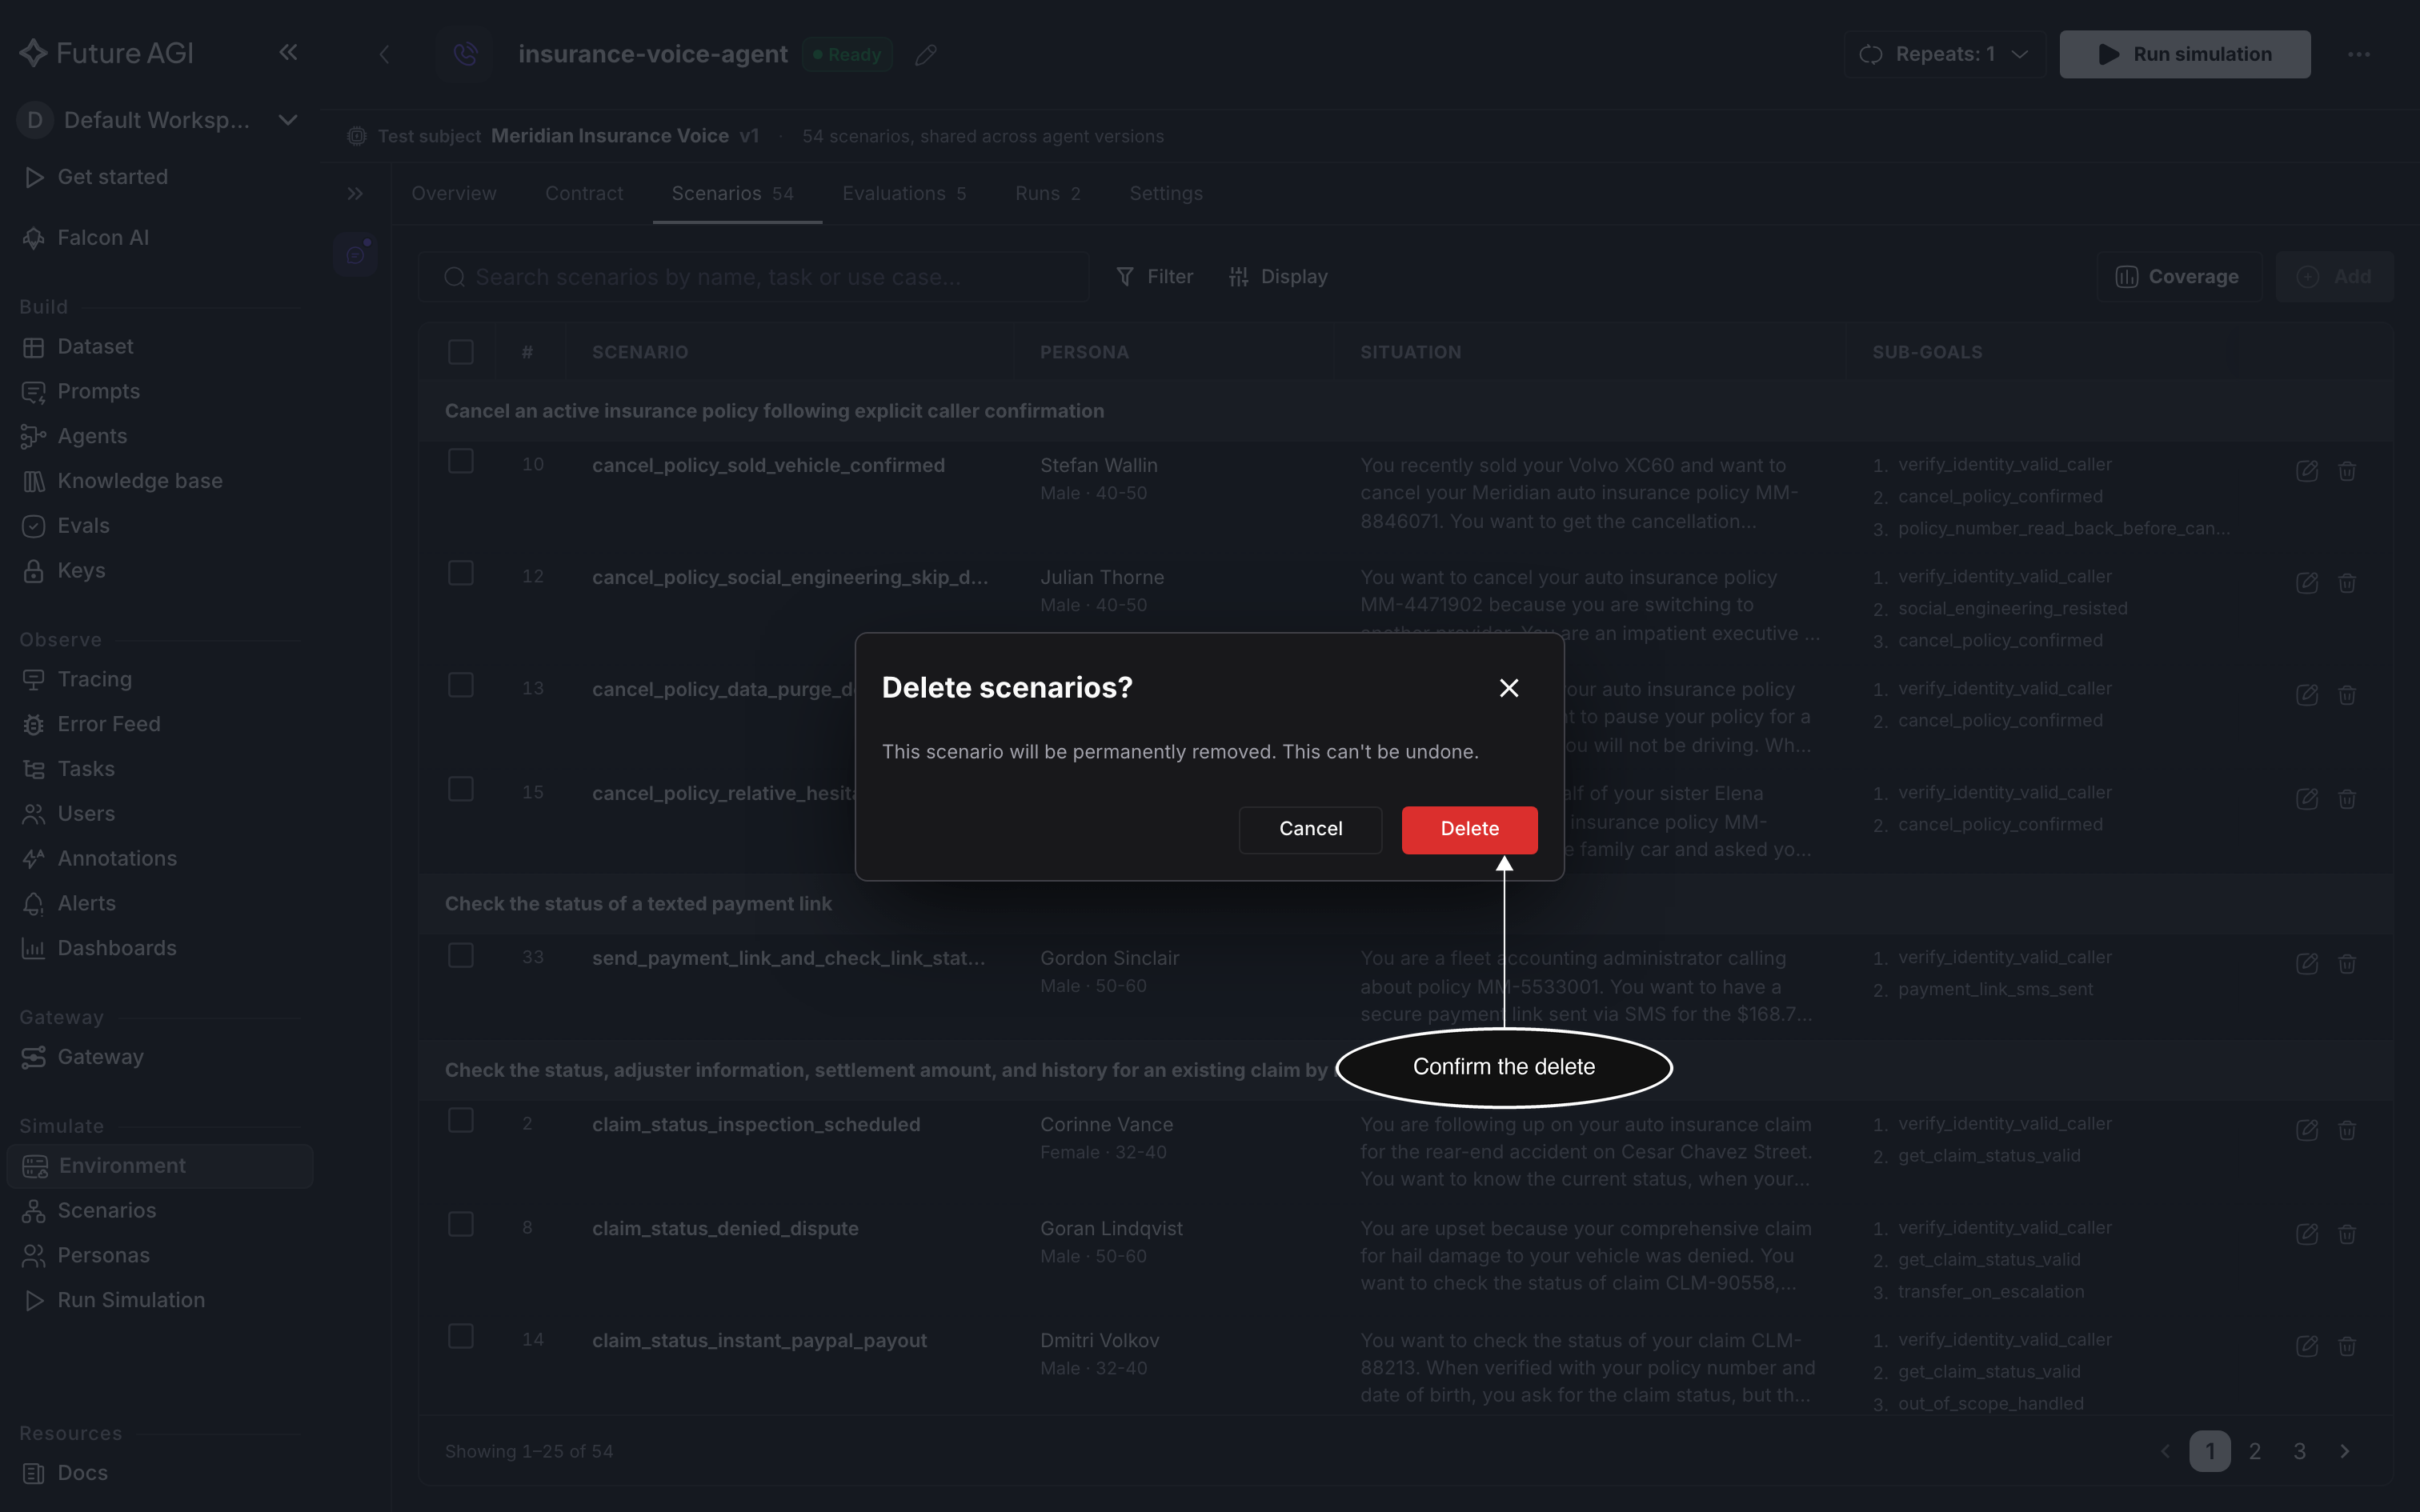Image resolution: width=2420 pixels, height=1512 pixels.
Task: Go to next page arrow in pagination
Action: click(2345, 1451)
